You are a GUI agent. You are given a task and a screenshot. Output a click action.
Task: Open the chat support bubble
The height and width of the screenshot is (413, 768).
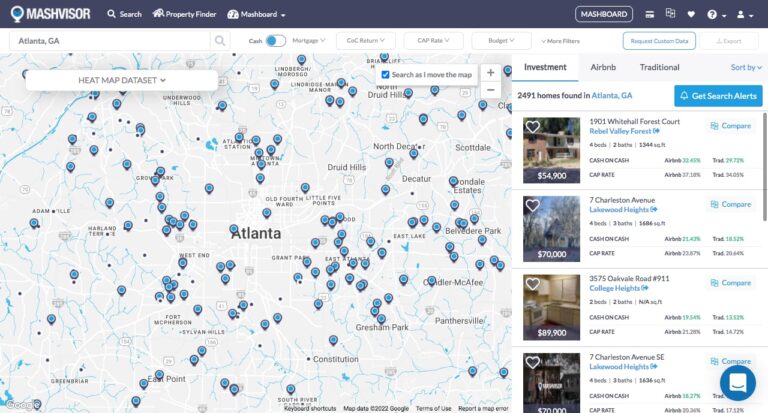pyautogui.click(x=738, y=383)
